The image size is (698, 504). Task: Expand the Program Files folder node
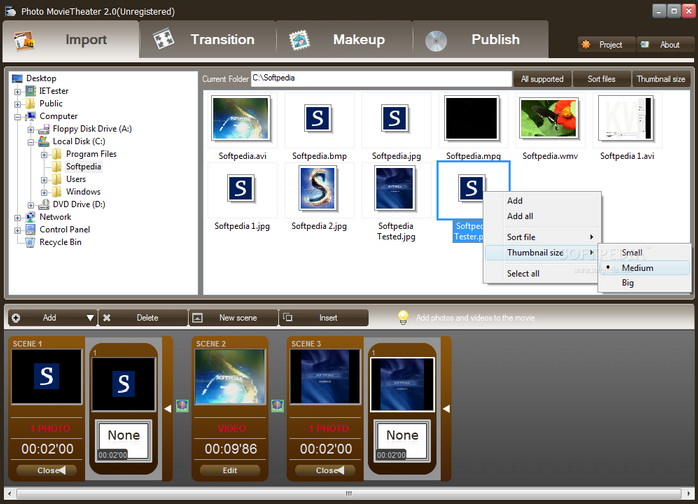point(44,154)
